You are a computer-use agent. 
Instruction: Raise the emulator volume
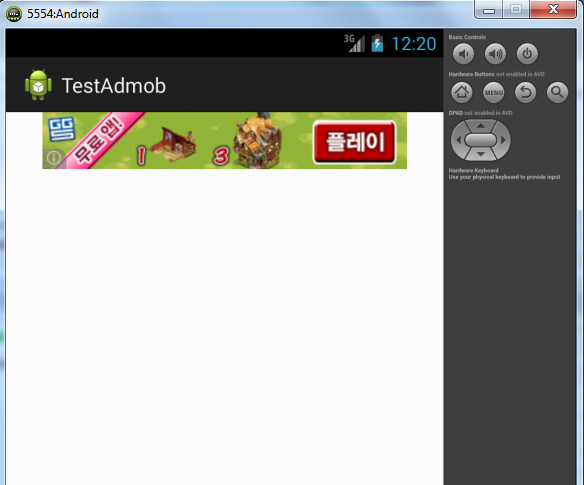click(x=495, y=54)
